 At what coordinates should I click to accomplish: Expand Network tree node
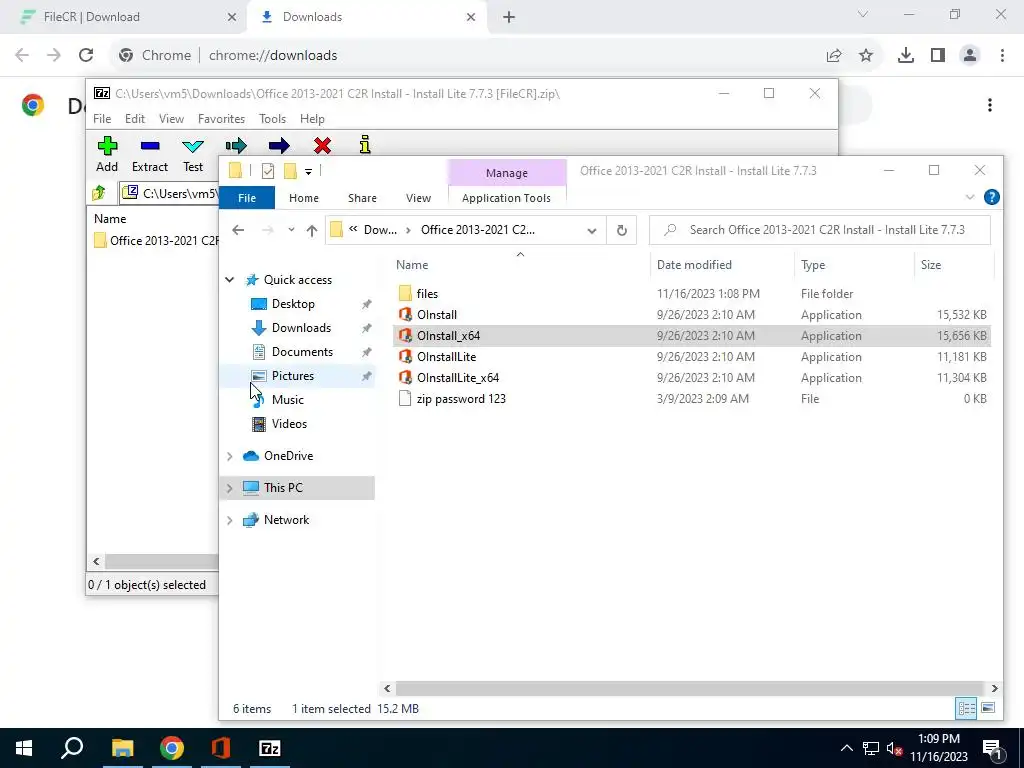coord(230,520)
